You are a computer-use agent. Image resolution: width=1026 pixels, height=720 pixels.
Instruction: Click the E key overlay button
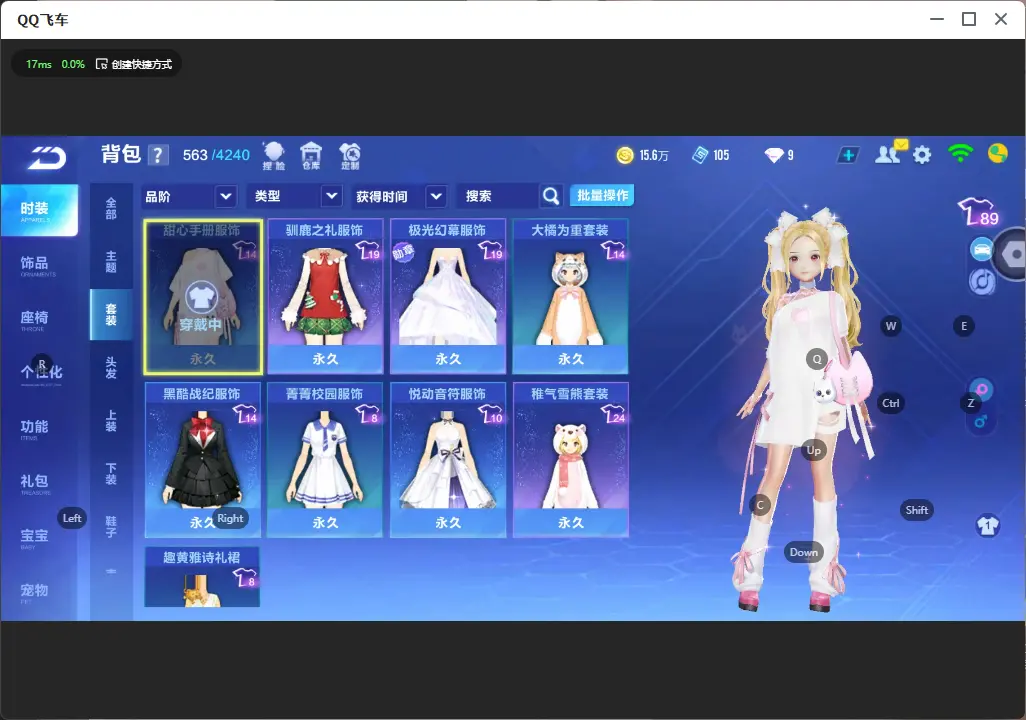click(x=964, y=326)
